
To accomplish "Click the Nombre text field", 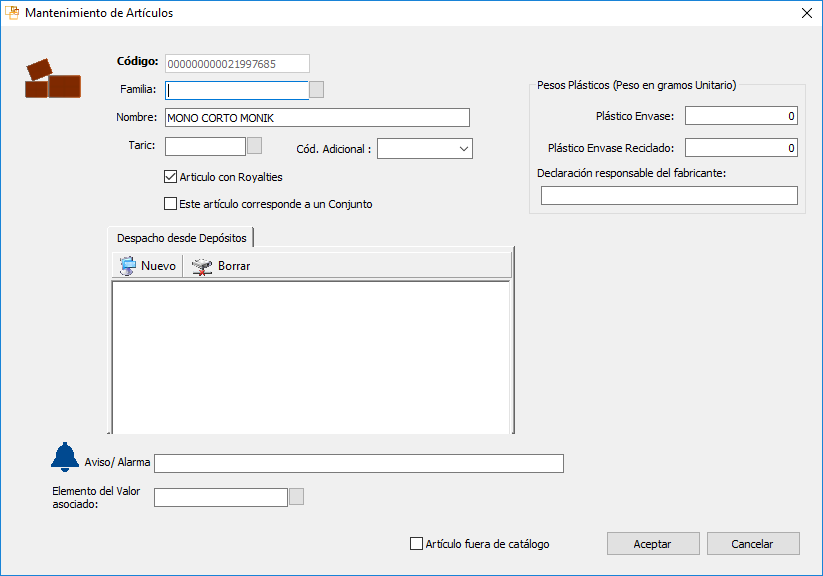I will point(316,118).
